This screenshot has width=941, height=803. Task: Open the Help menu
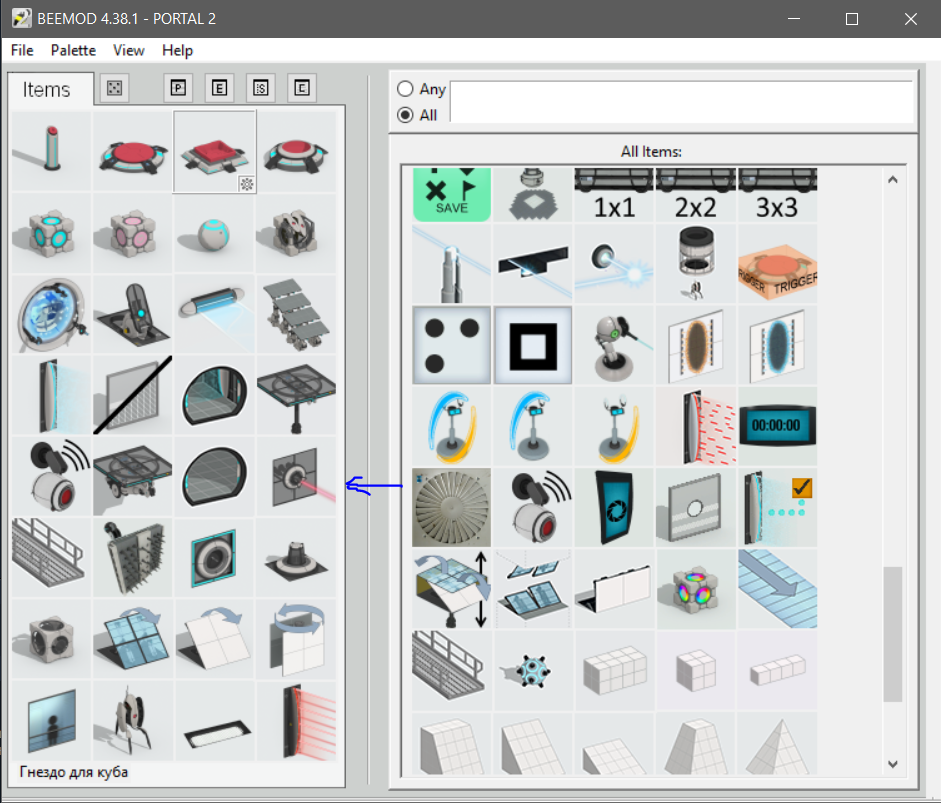pyautogui.click(x=178, y=50)
